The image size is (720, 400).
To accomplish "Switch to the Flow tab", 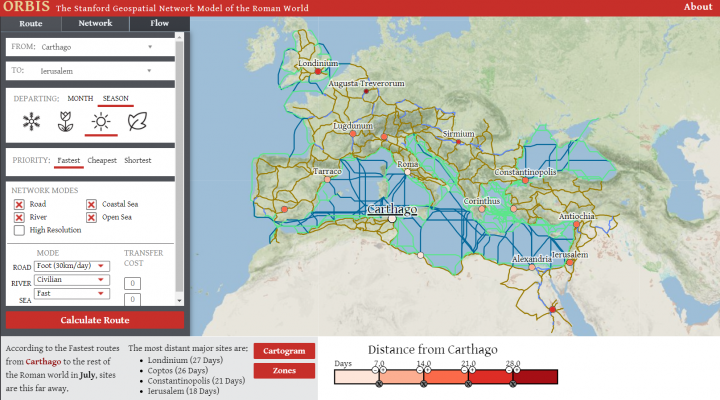I will [x=159, y=22].
